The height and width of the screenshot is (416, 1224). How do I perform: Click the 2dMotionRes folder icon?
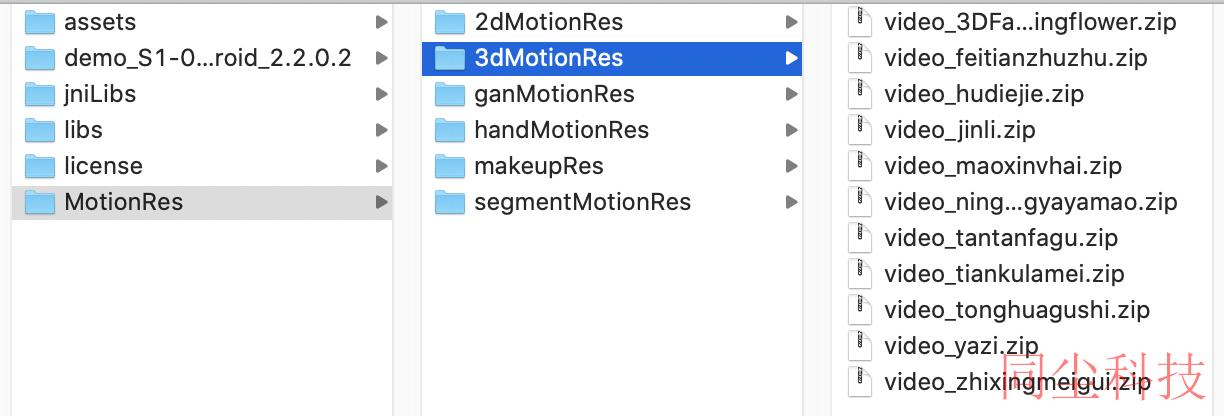pyautogui.click(x=450, y=22)
